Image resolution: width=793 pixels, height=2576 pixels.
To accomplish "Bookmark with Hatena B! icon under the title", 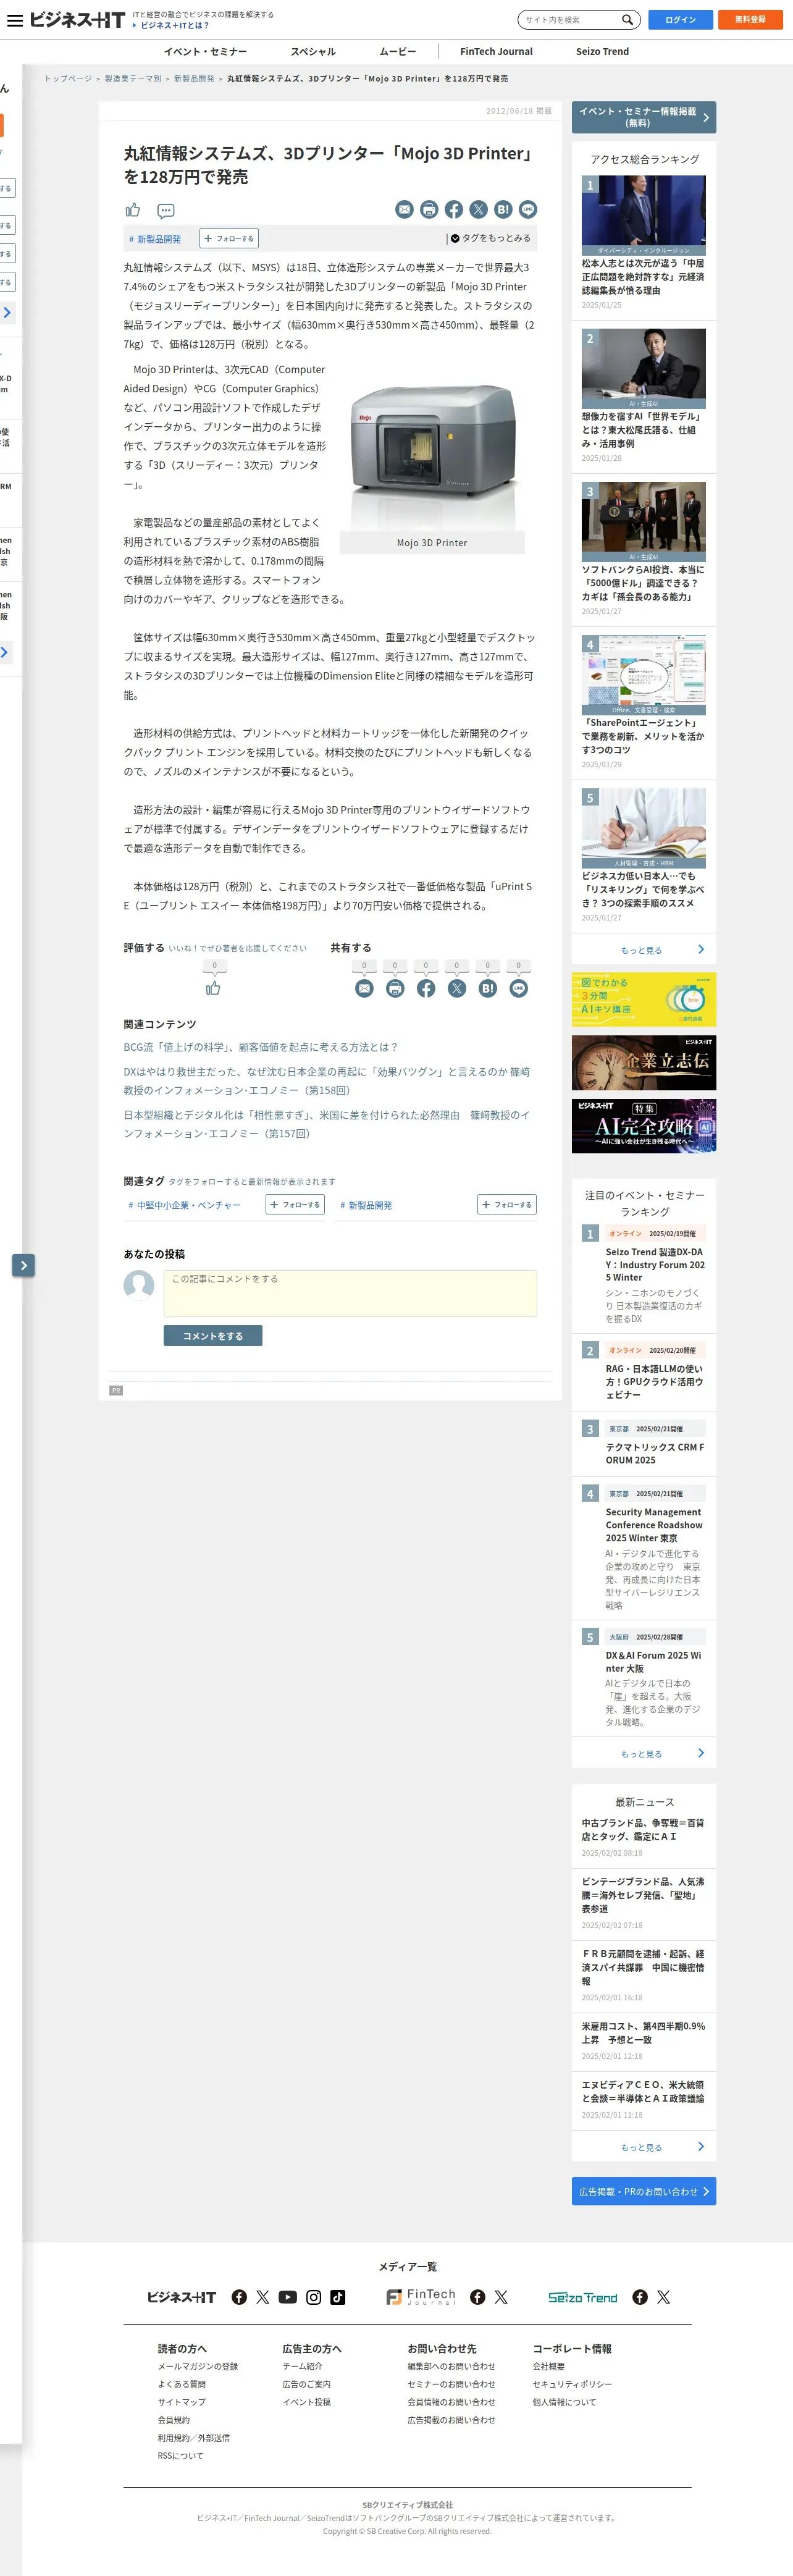I will click(x=503, y=209).
